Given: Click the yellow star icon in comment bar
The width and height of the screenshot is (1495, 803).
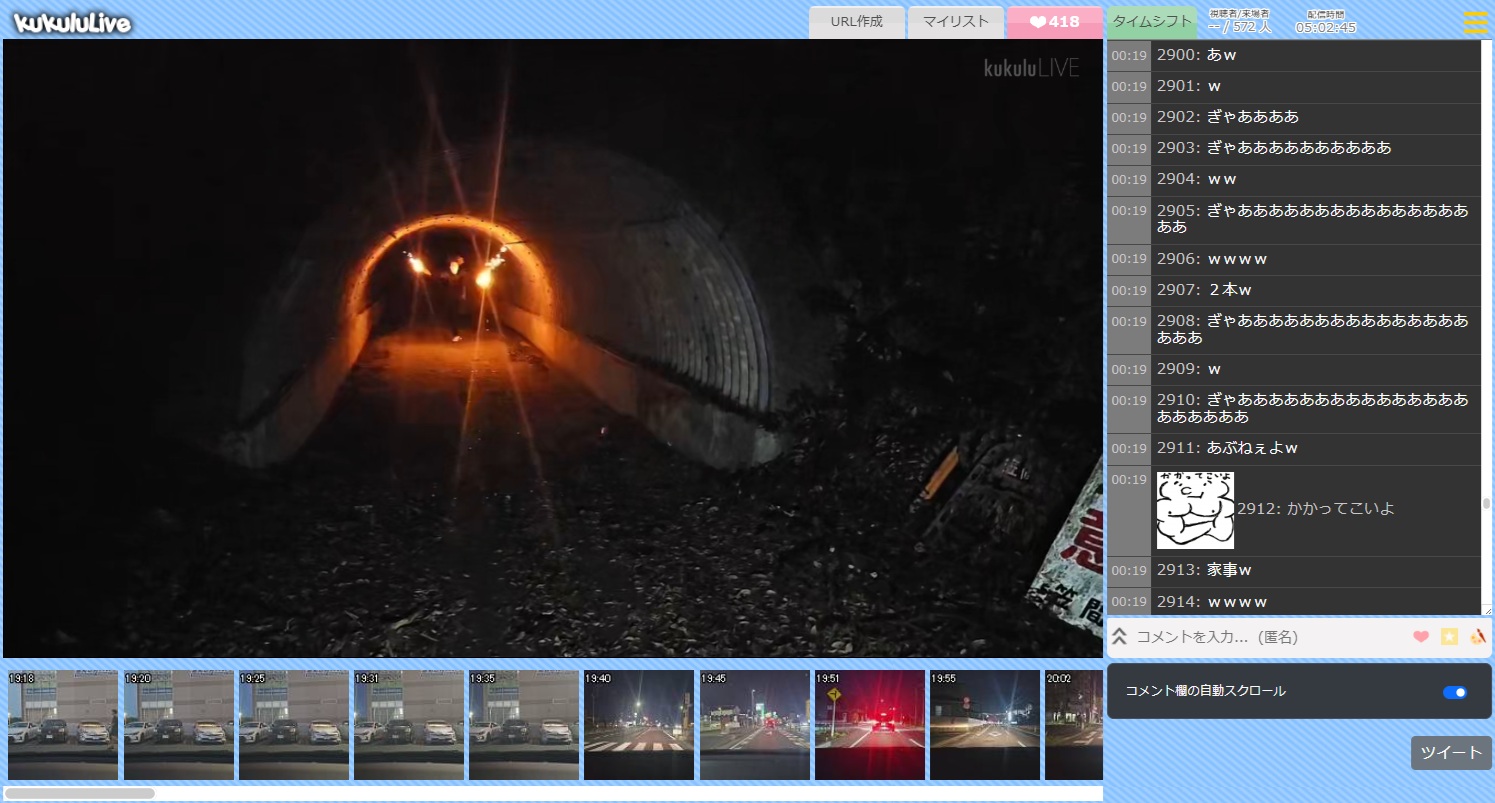Looking at the screenshot, I should click(x=1449, y=637).
